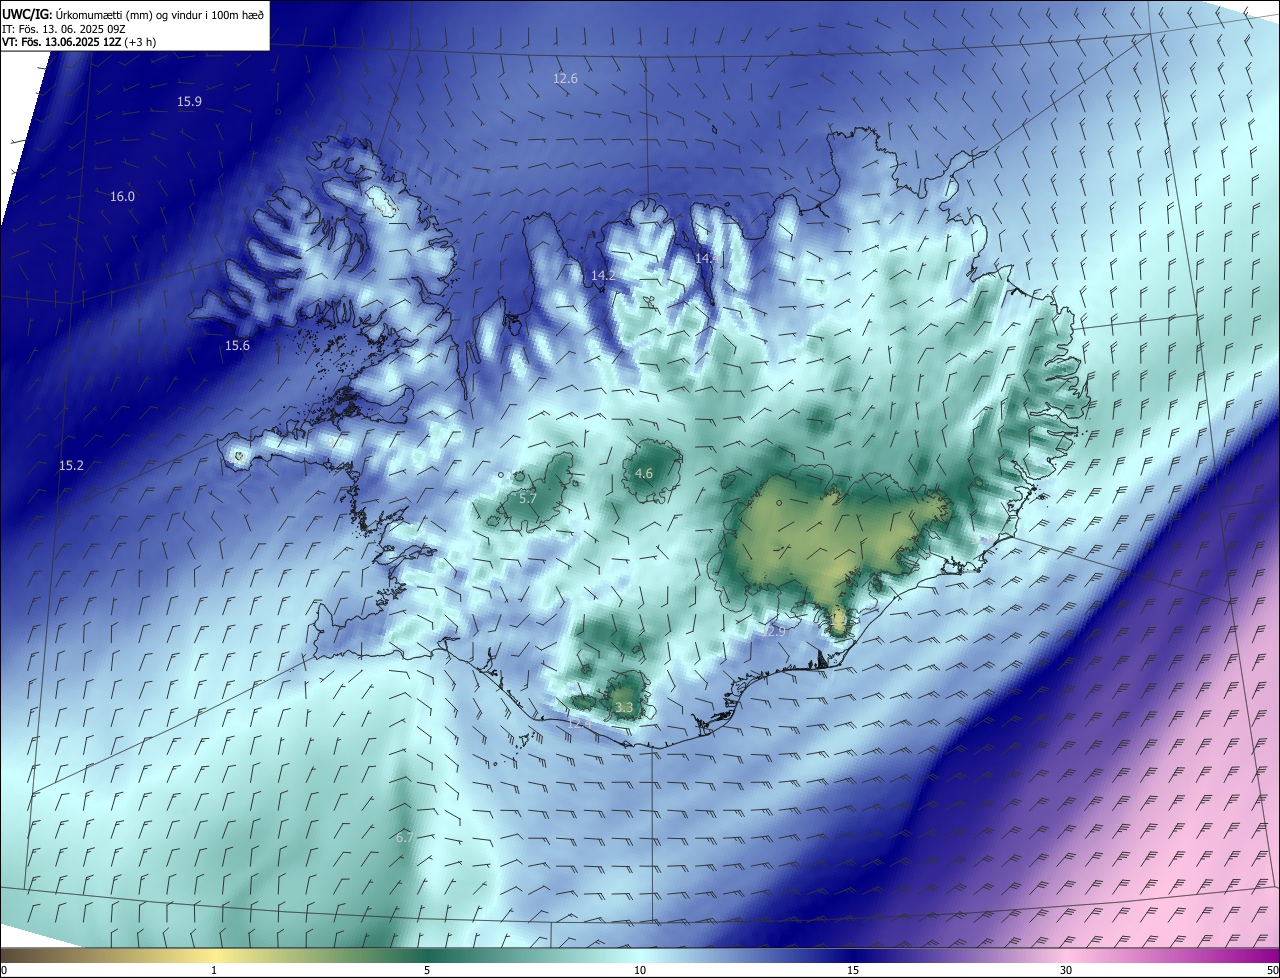Click the 16.0 value label on map

(122, 197)
